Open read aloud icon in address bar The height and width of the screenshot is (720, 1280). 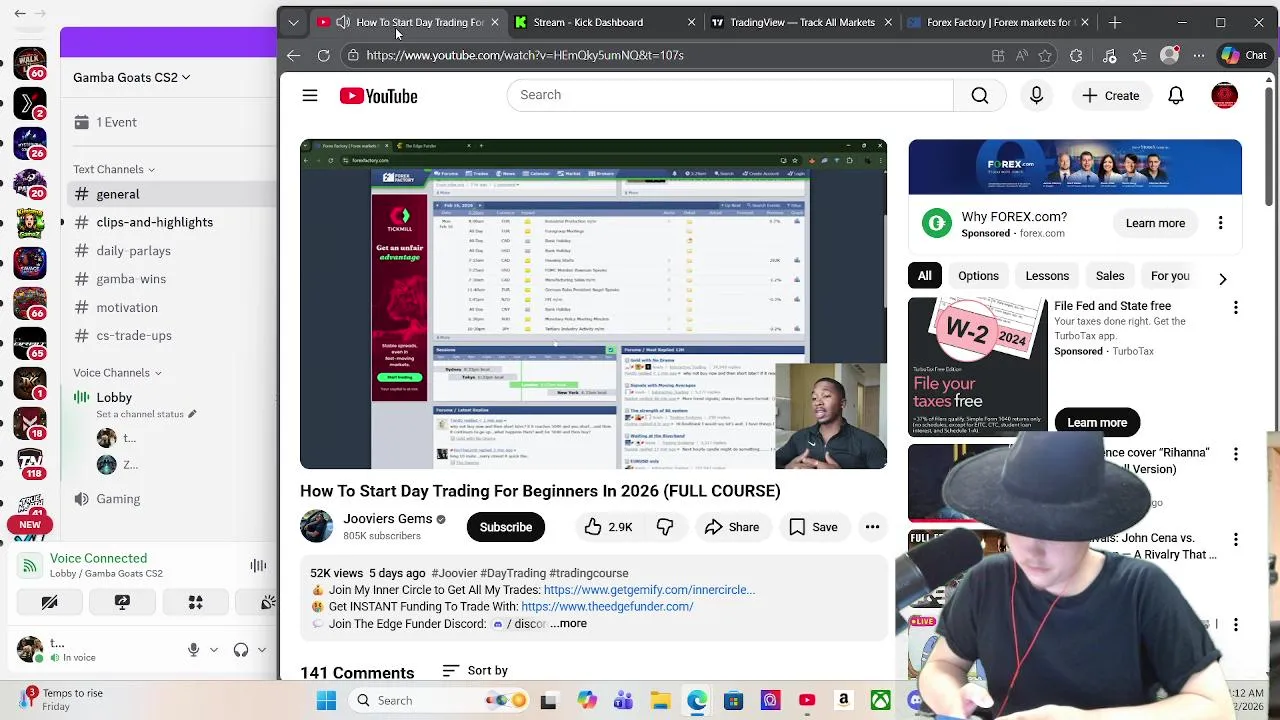coord(1021,55)
